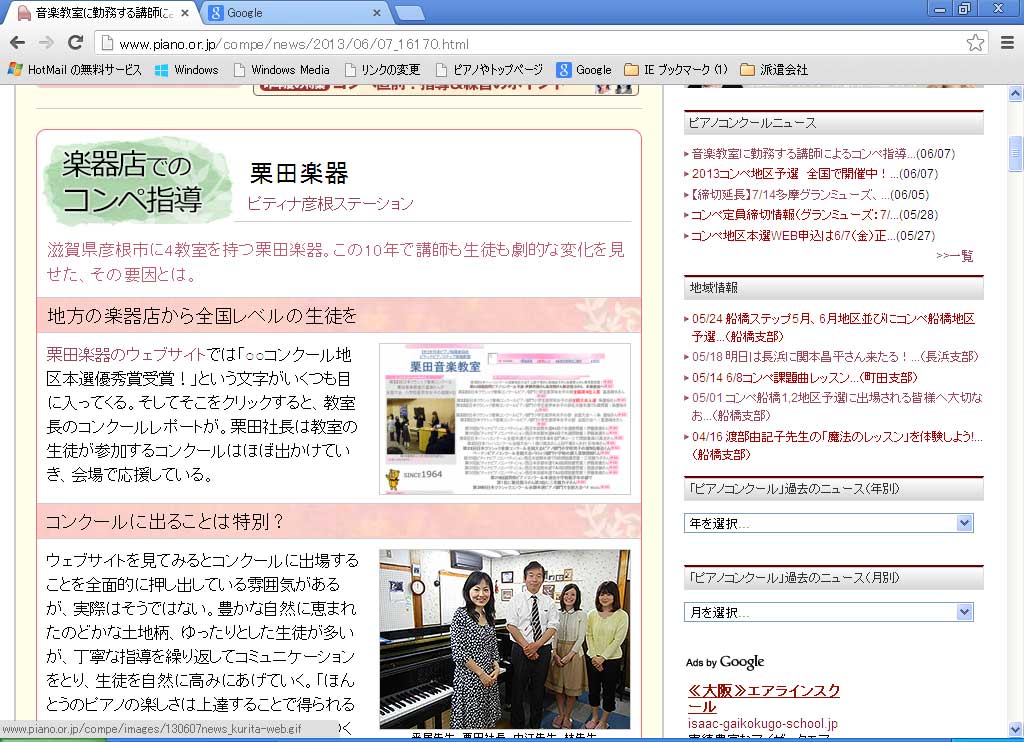Open 05/01 コンペ船橋1,2地区予選 link

(837, 406)
